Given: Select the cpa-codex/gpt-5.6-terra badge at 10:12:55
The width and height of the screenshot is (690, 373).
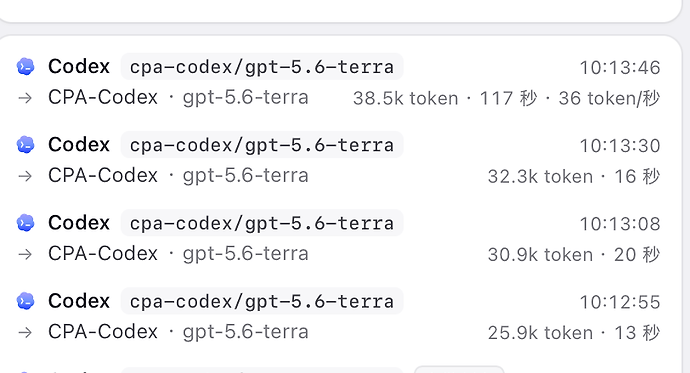Looking at the screenshot, I should (x=262, y=301).
